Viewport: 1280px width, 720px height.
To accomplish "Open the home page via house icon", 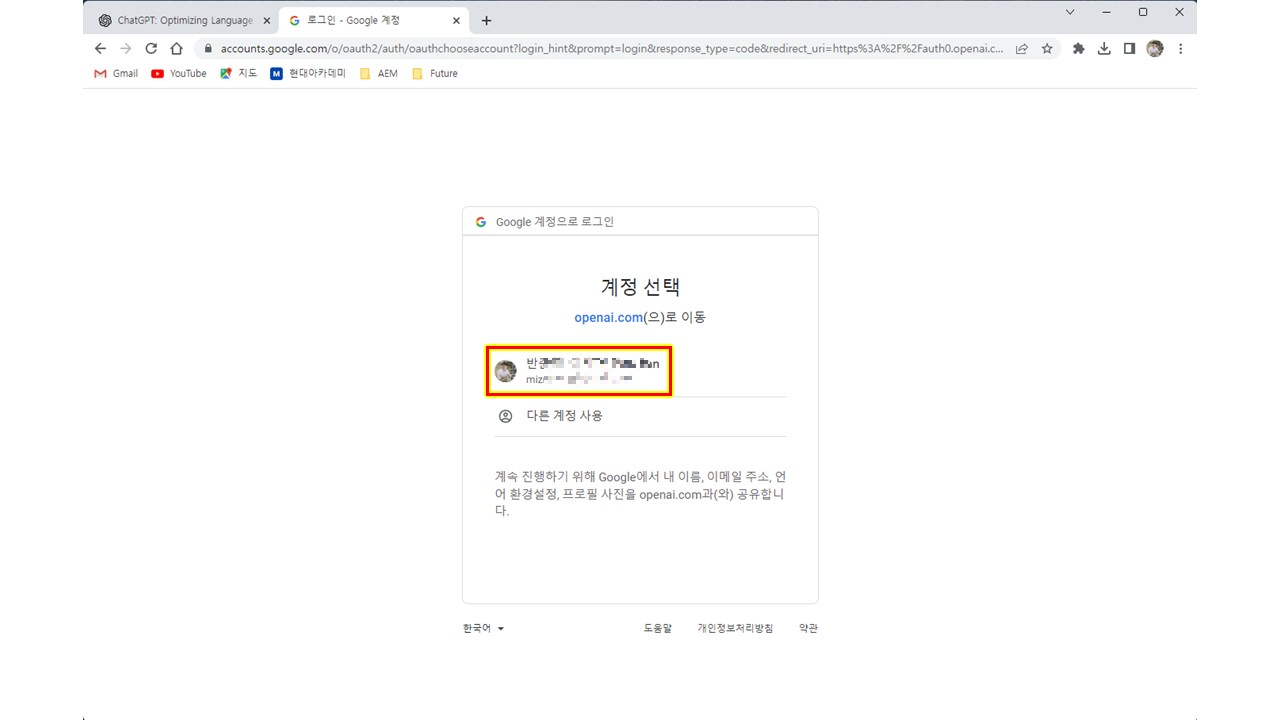I will pos(177,48).
